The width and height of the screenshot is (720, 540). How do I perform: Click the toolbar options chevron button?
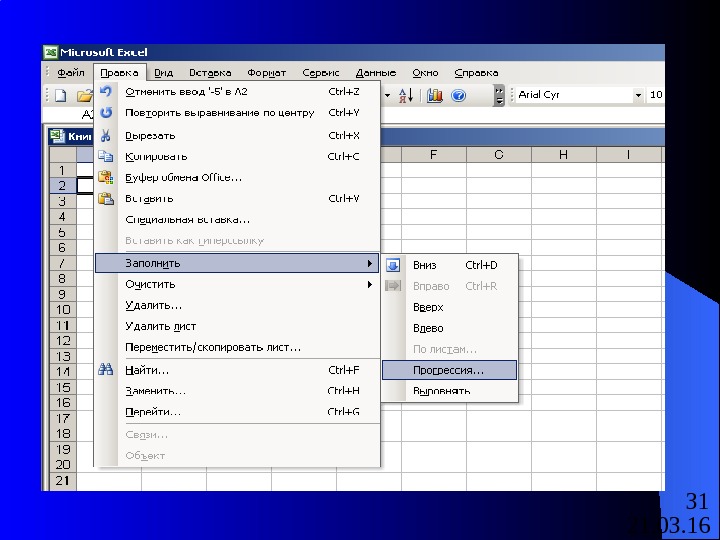coord(499,95)
